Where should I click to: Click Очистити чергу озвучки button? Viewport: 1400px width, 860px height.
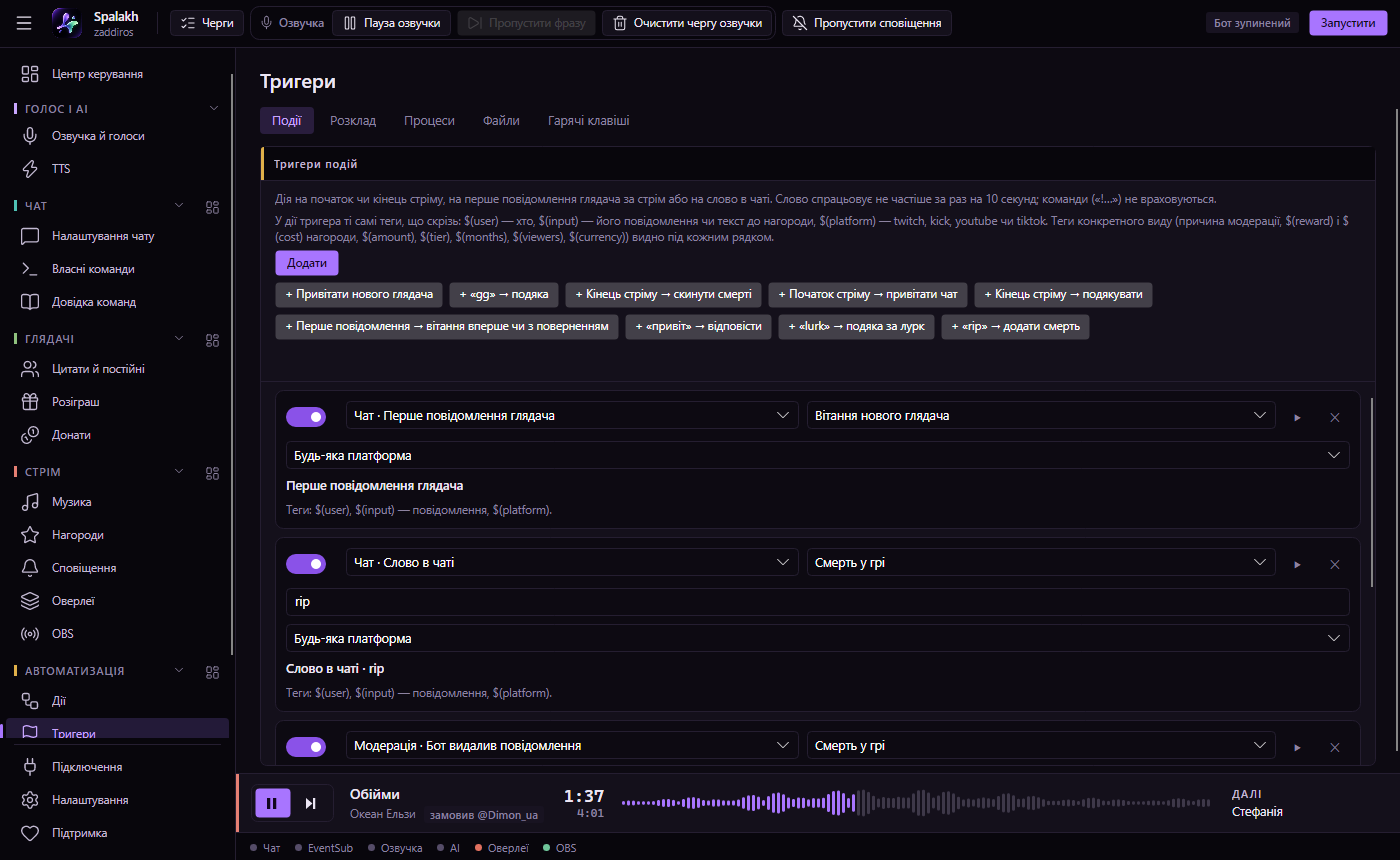pos(687,23)
